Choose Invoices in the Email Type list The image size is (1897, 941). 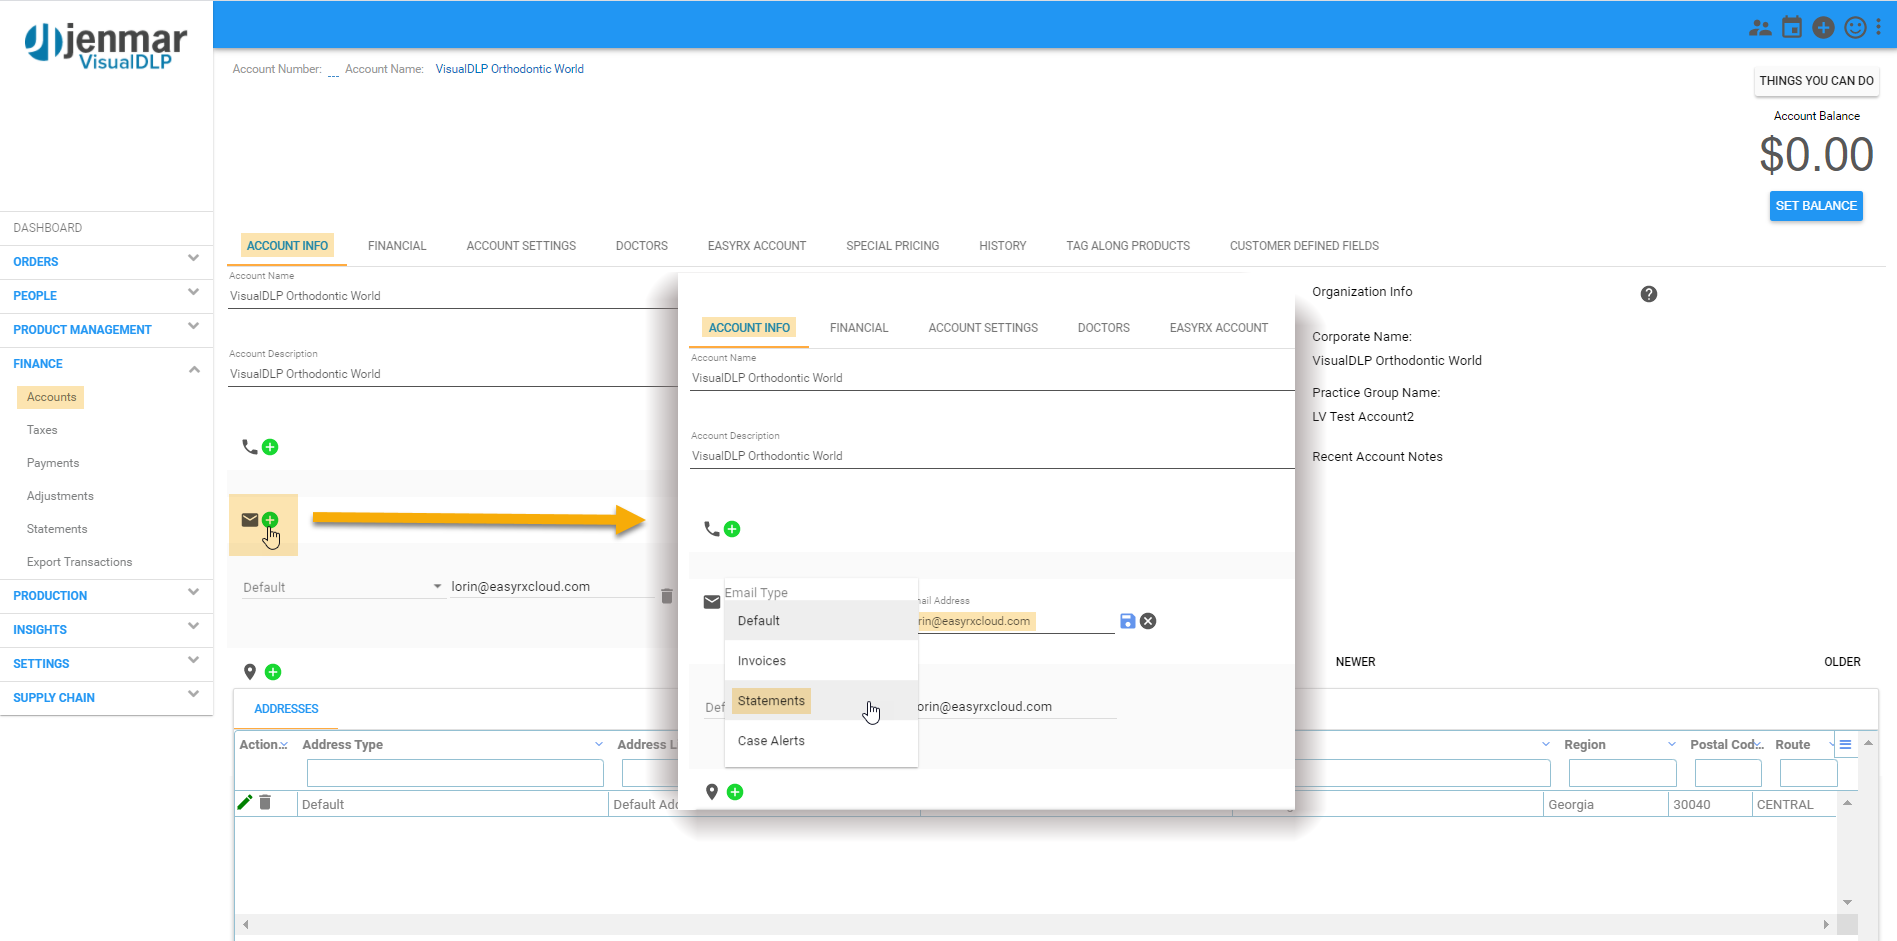(821, 661)
